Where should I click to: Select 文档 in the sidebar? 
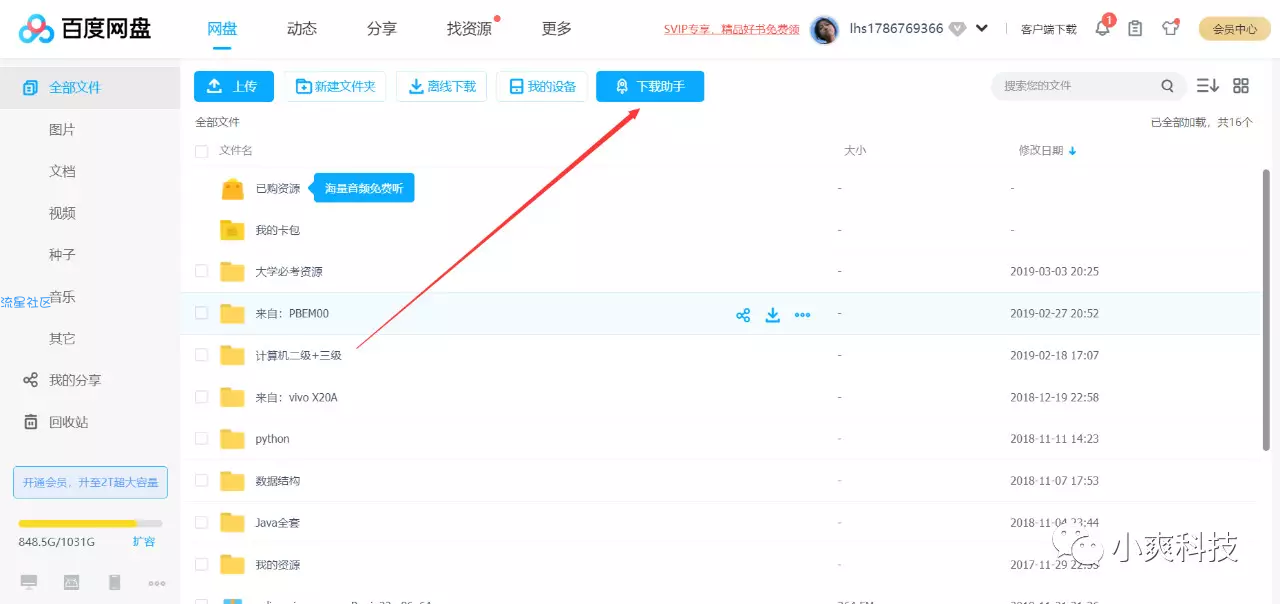click(x=62, y=171)
